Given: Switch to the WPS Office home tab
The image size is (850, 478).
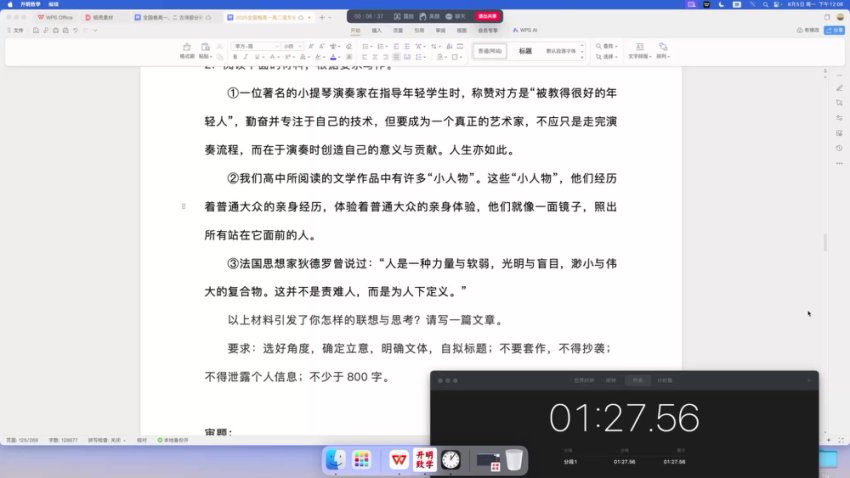Looking at the screenshot, I should tap(54, 18).
